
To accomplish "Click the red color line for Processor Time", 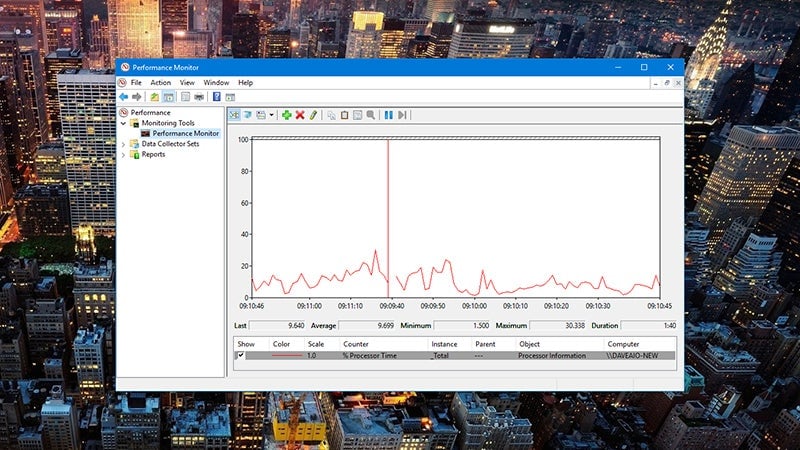I will [x=287, y=355].
